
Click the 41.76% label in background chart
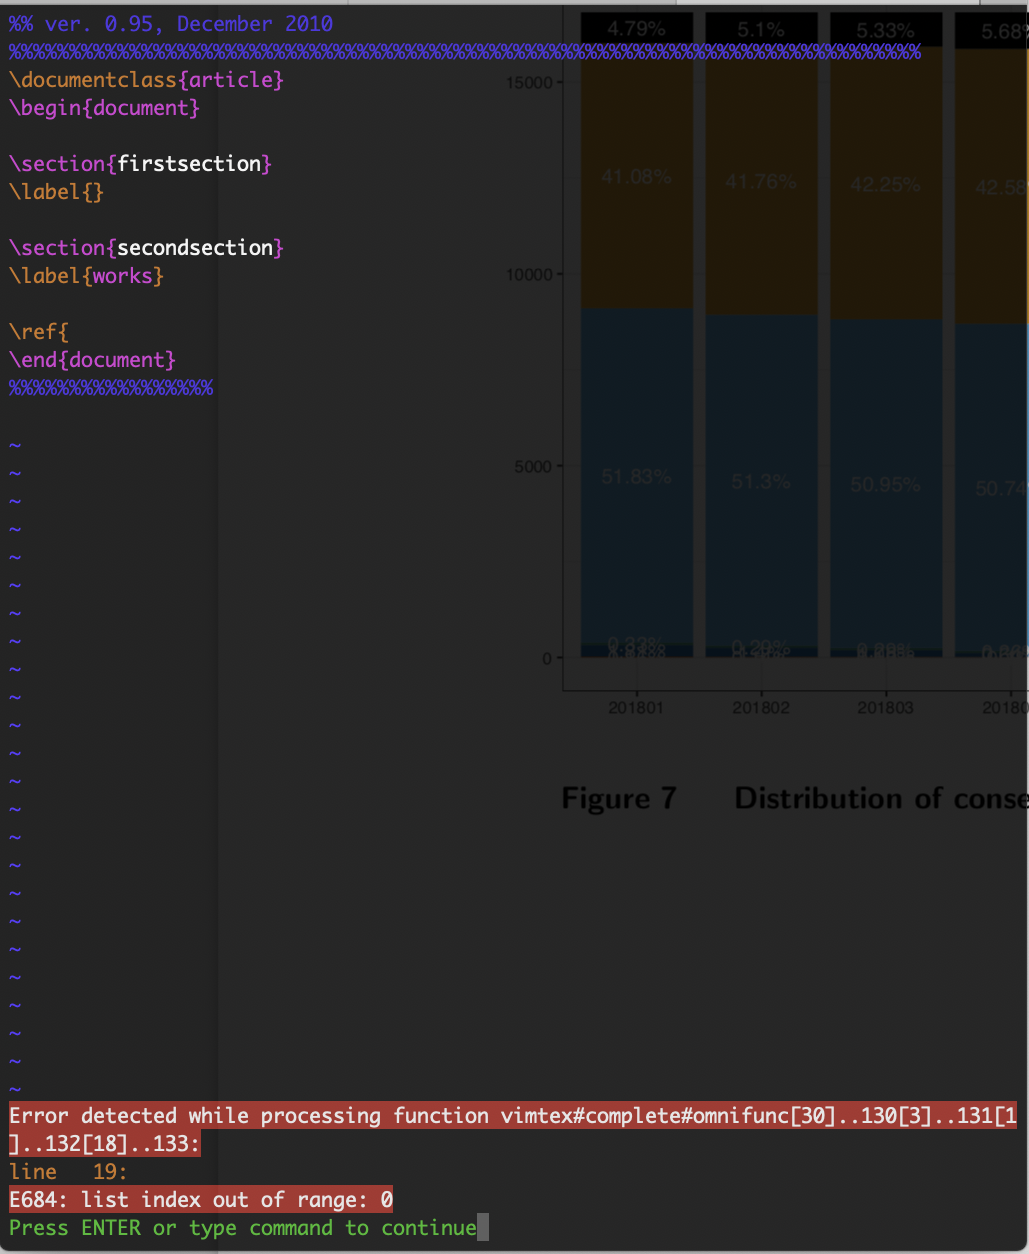tap(761, 182)
